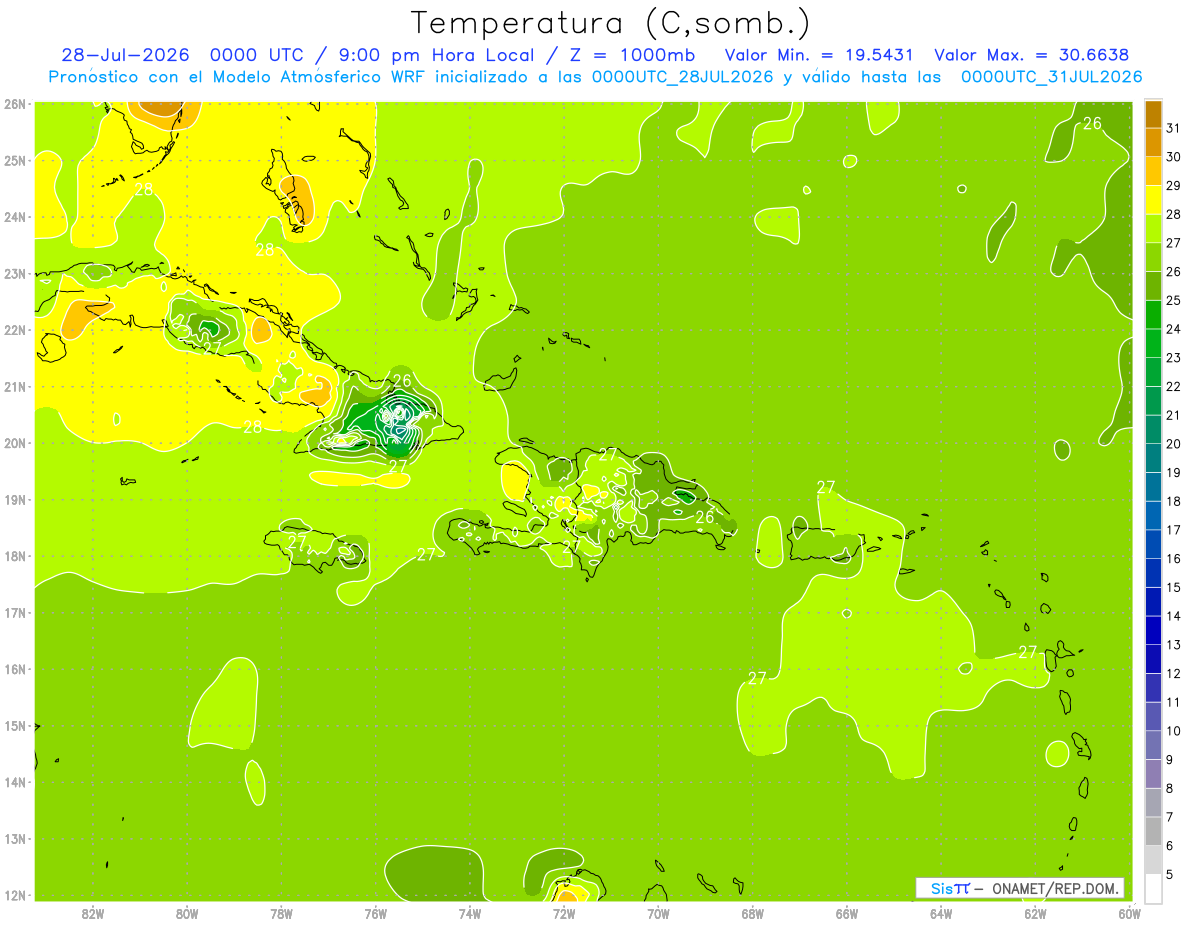
Task: Click the yellow 28 degree legend swatch
Action: point(1153,200)
